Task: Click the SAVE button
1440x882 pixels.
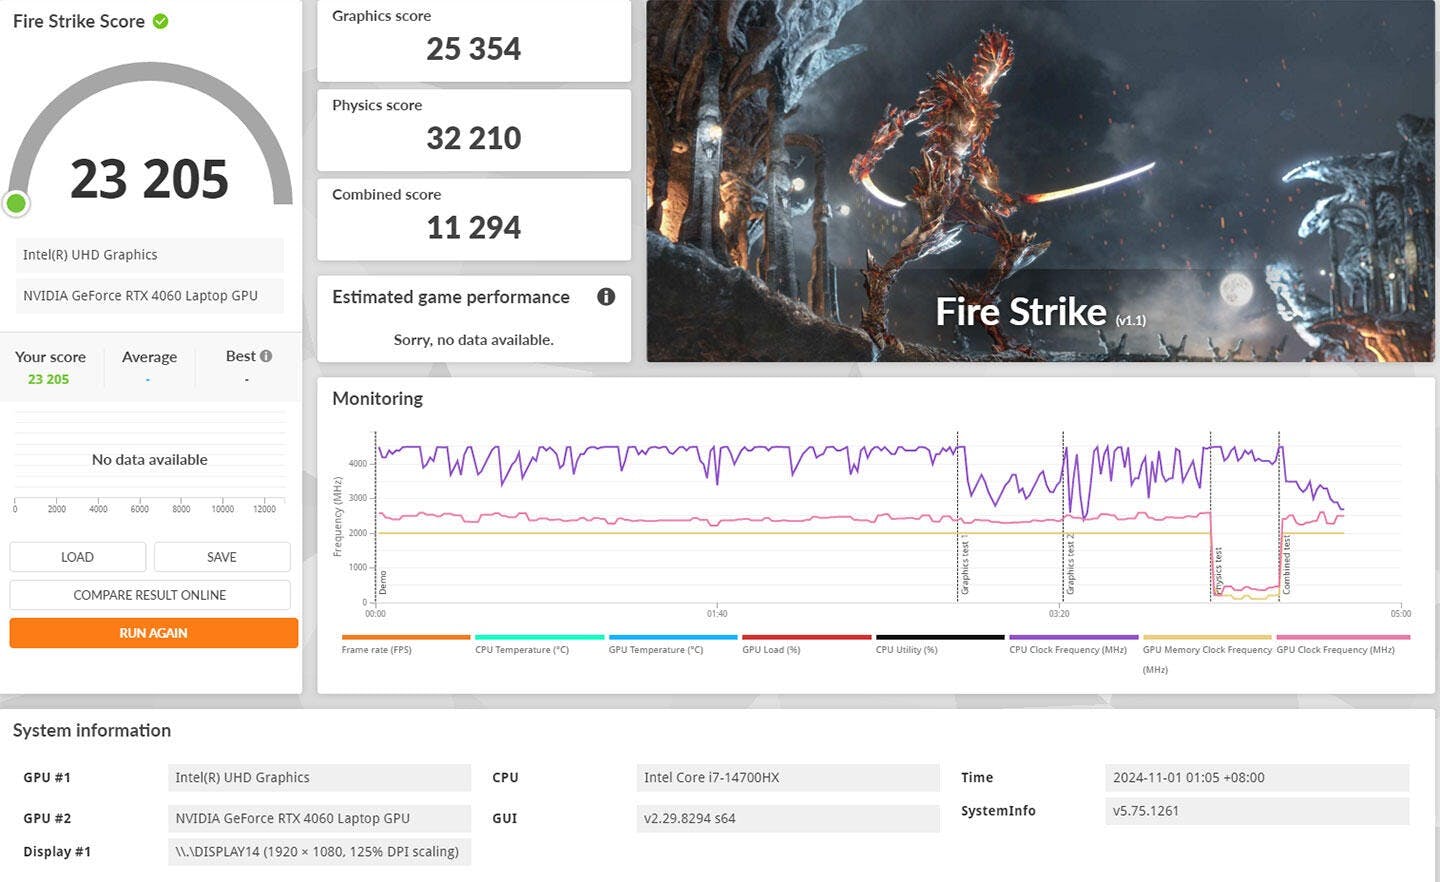Action: pyautogui.click(x=222, y=557)
